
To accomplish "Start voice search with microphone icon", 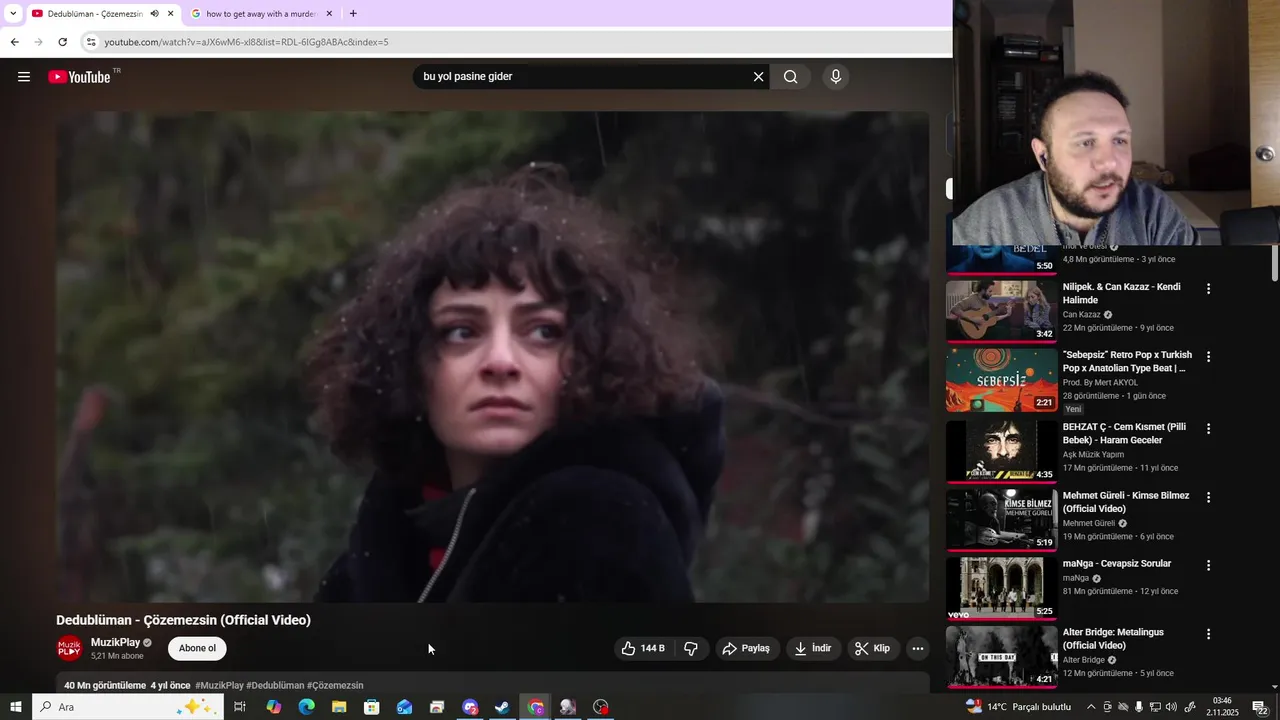I will (836, 77).
